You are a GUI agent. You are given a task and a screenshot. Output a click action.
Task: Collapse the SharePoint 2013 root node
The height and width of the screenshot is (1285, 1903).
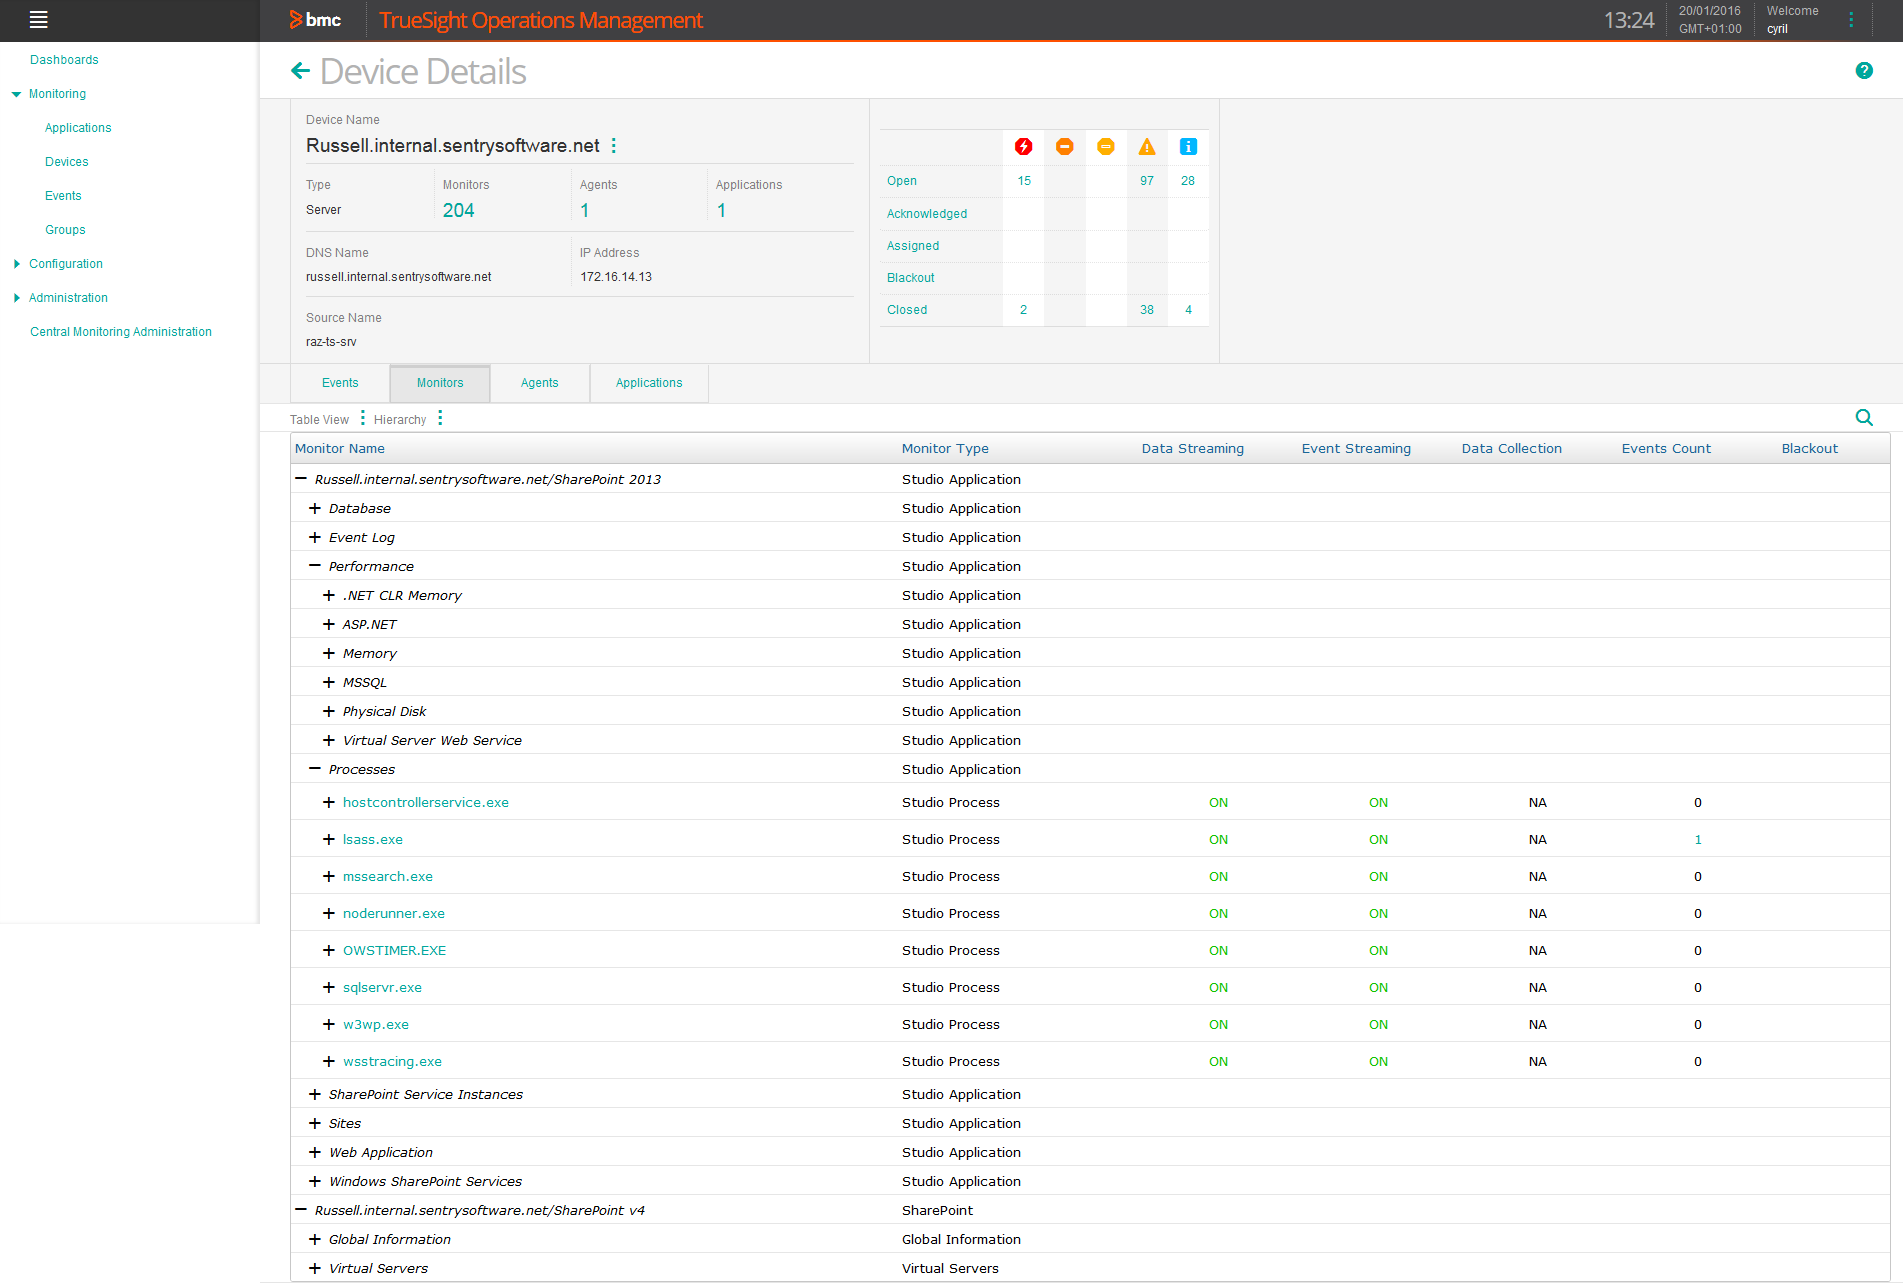click(x=301, y=479)
